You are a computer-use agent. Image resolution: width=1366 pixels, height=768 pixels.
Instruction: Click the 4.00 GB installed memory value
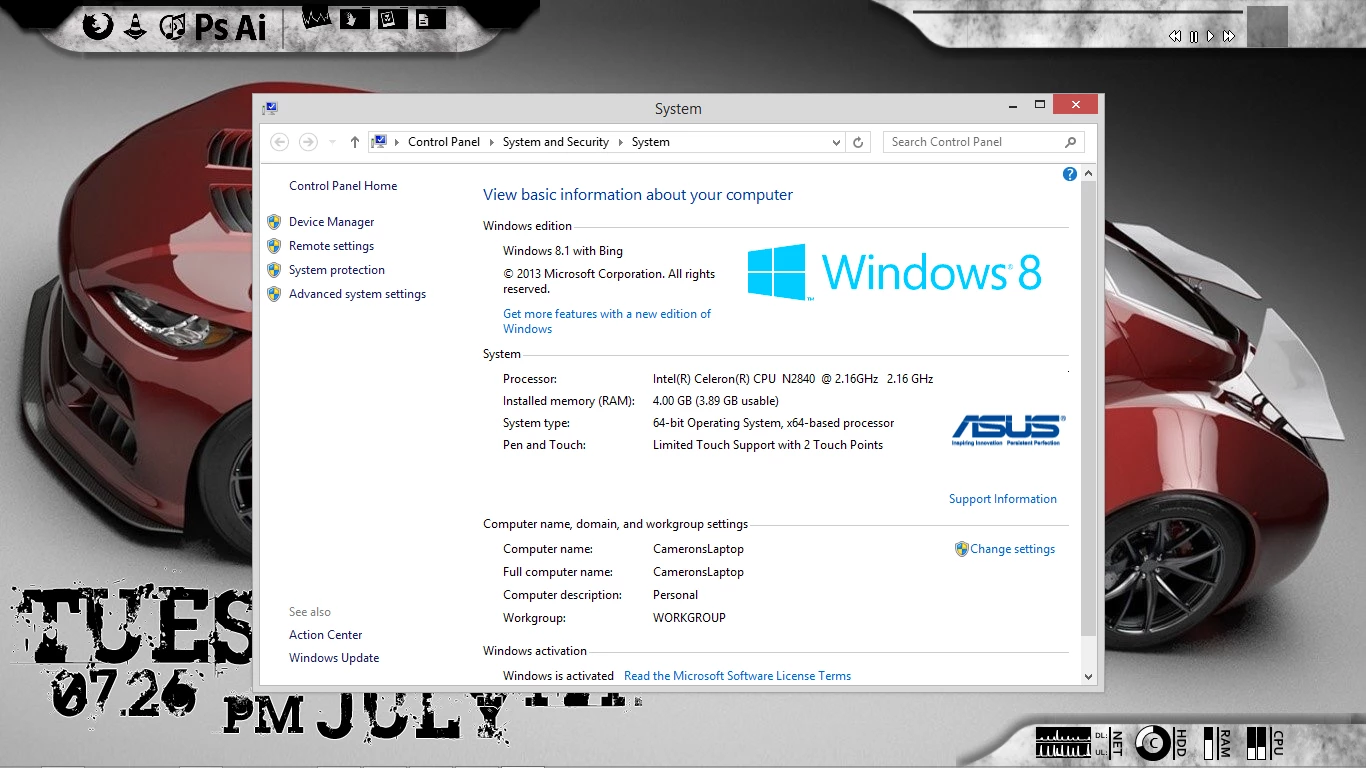[716, 401]
